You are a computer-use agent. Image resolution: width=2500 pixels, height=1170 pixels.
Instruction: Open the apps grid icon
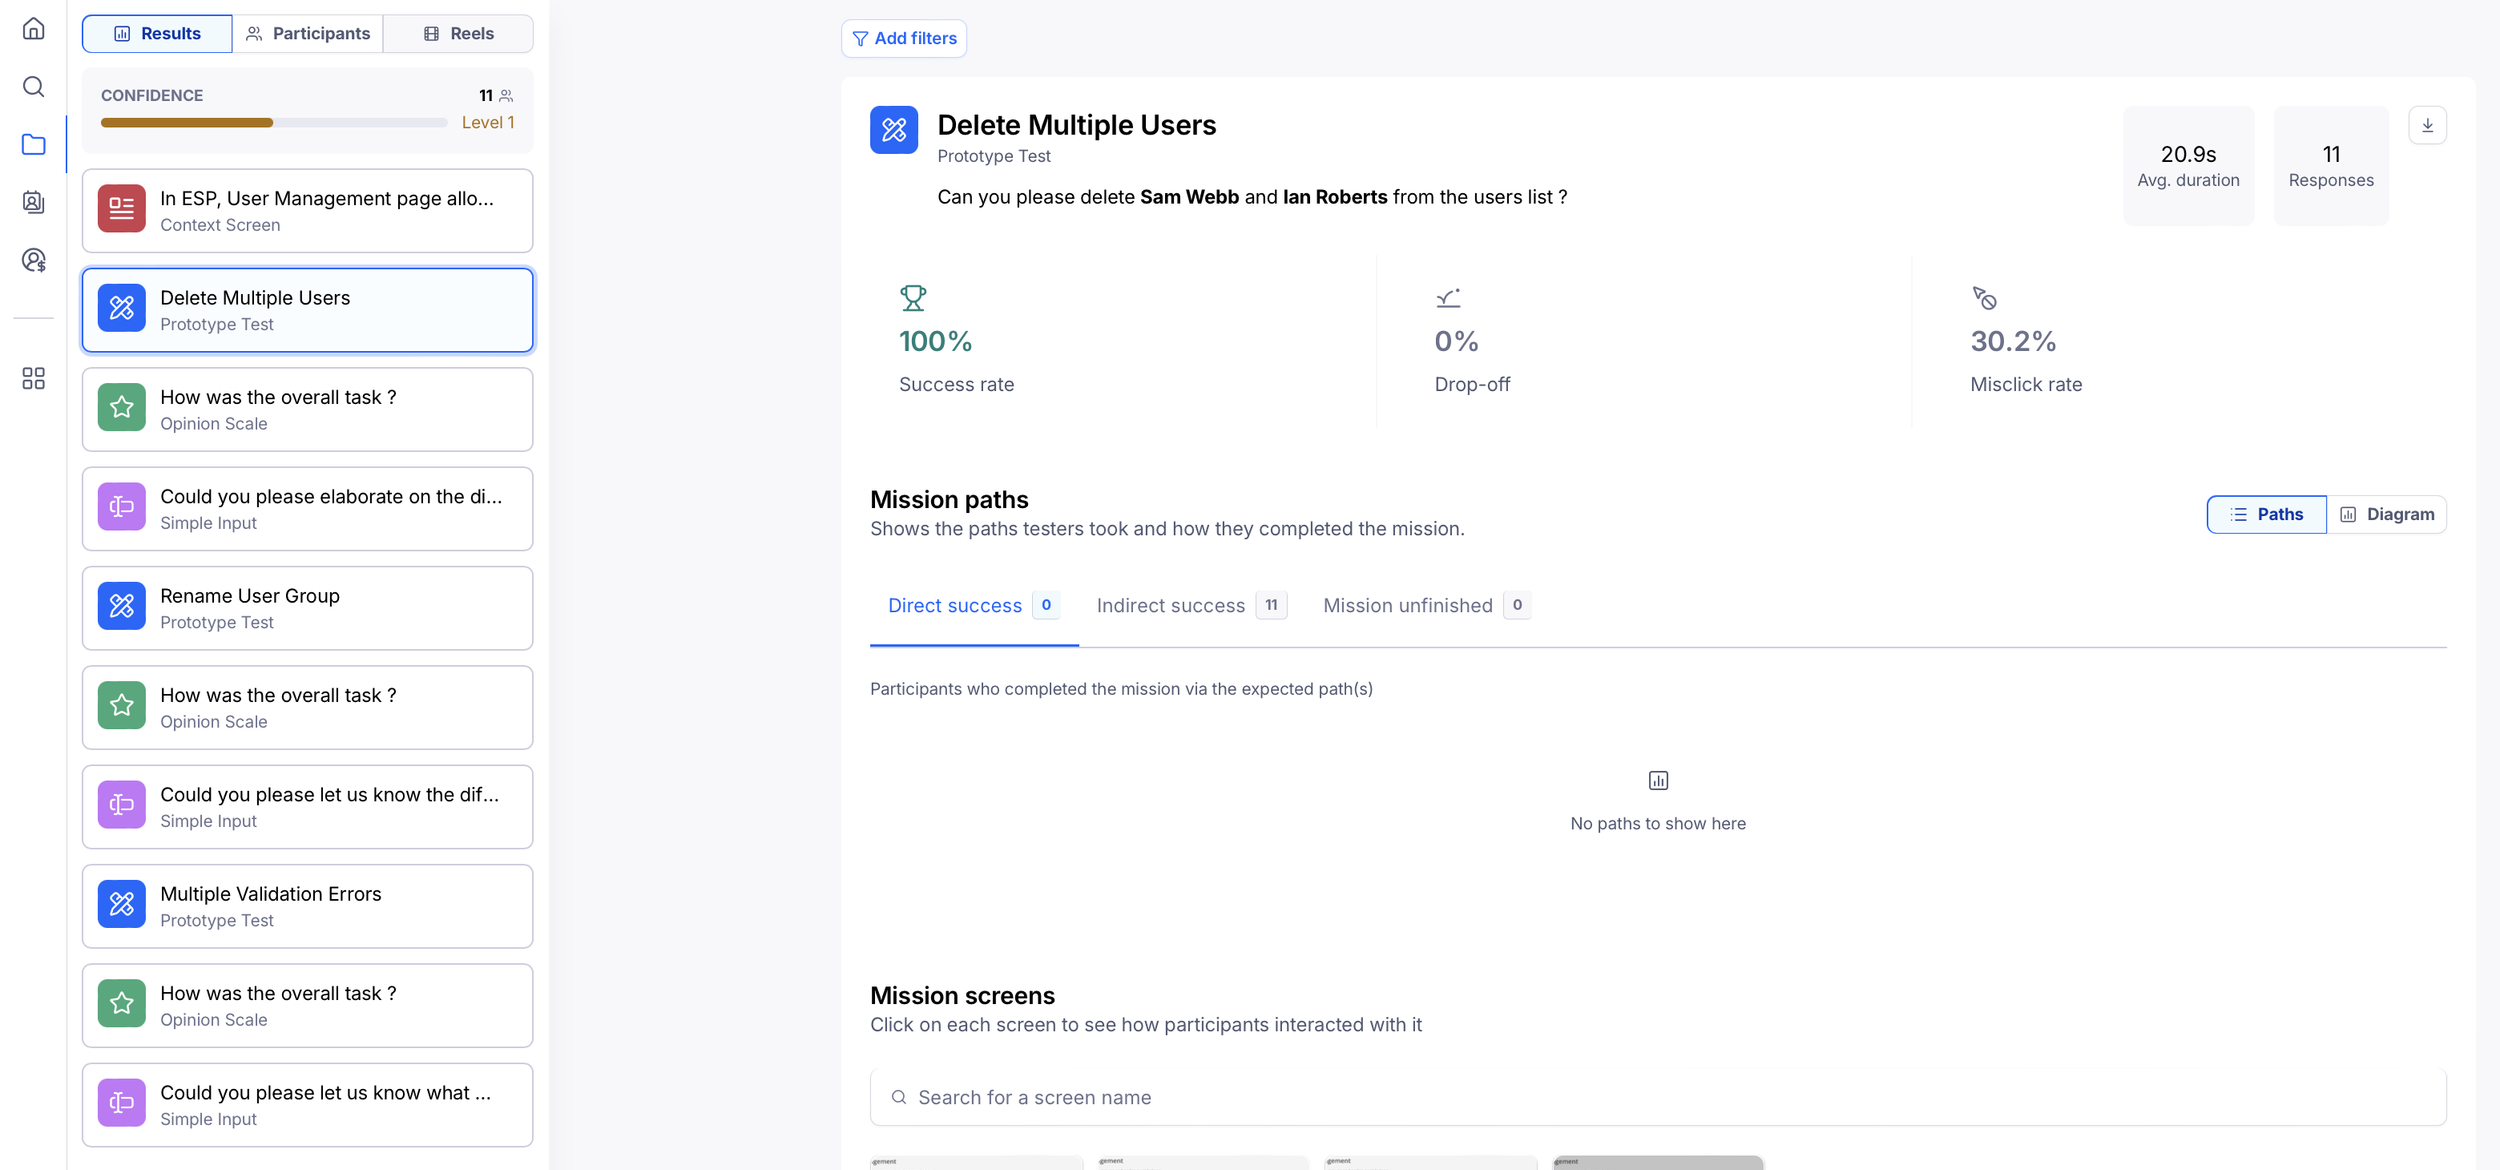click(x=33, y=378)
